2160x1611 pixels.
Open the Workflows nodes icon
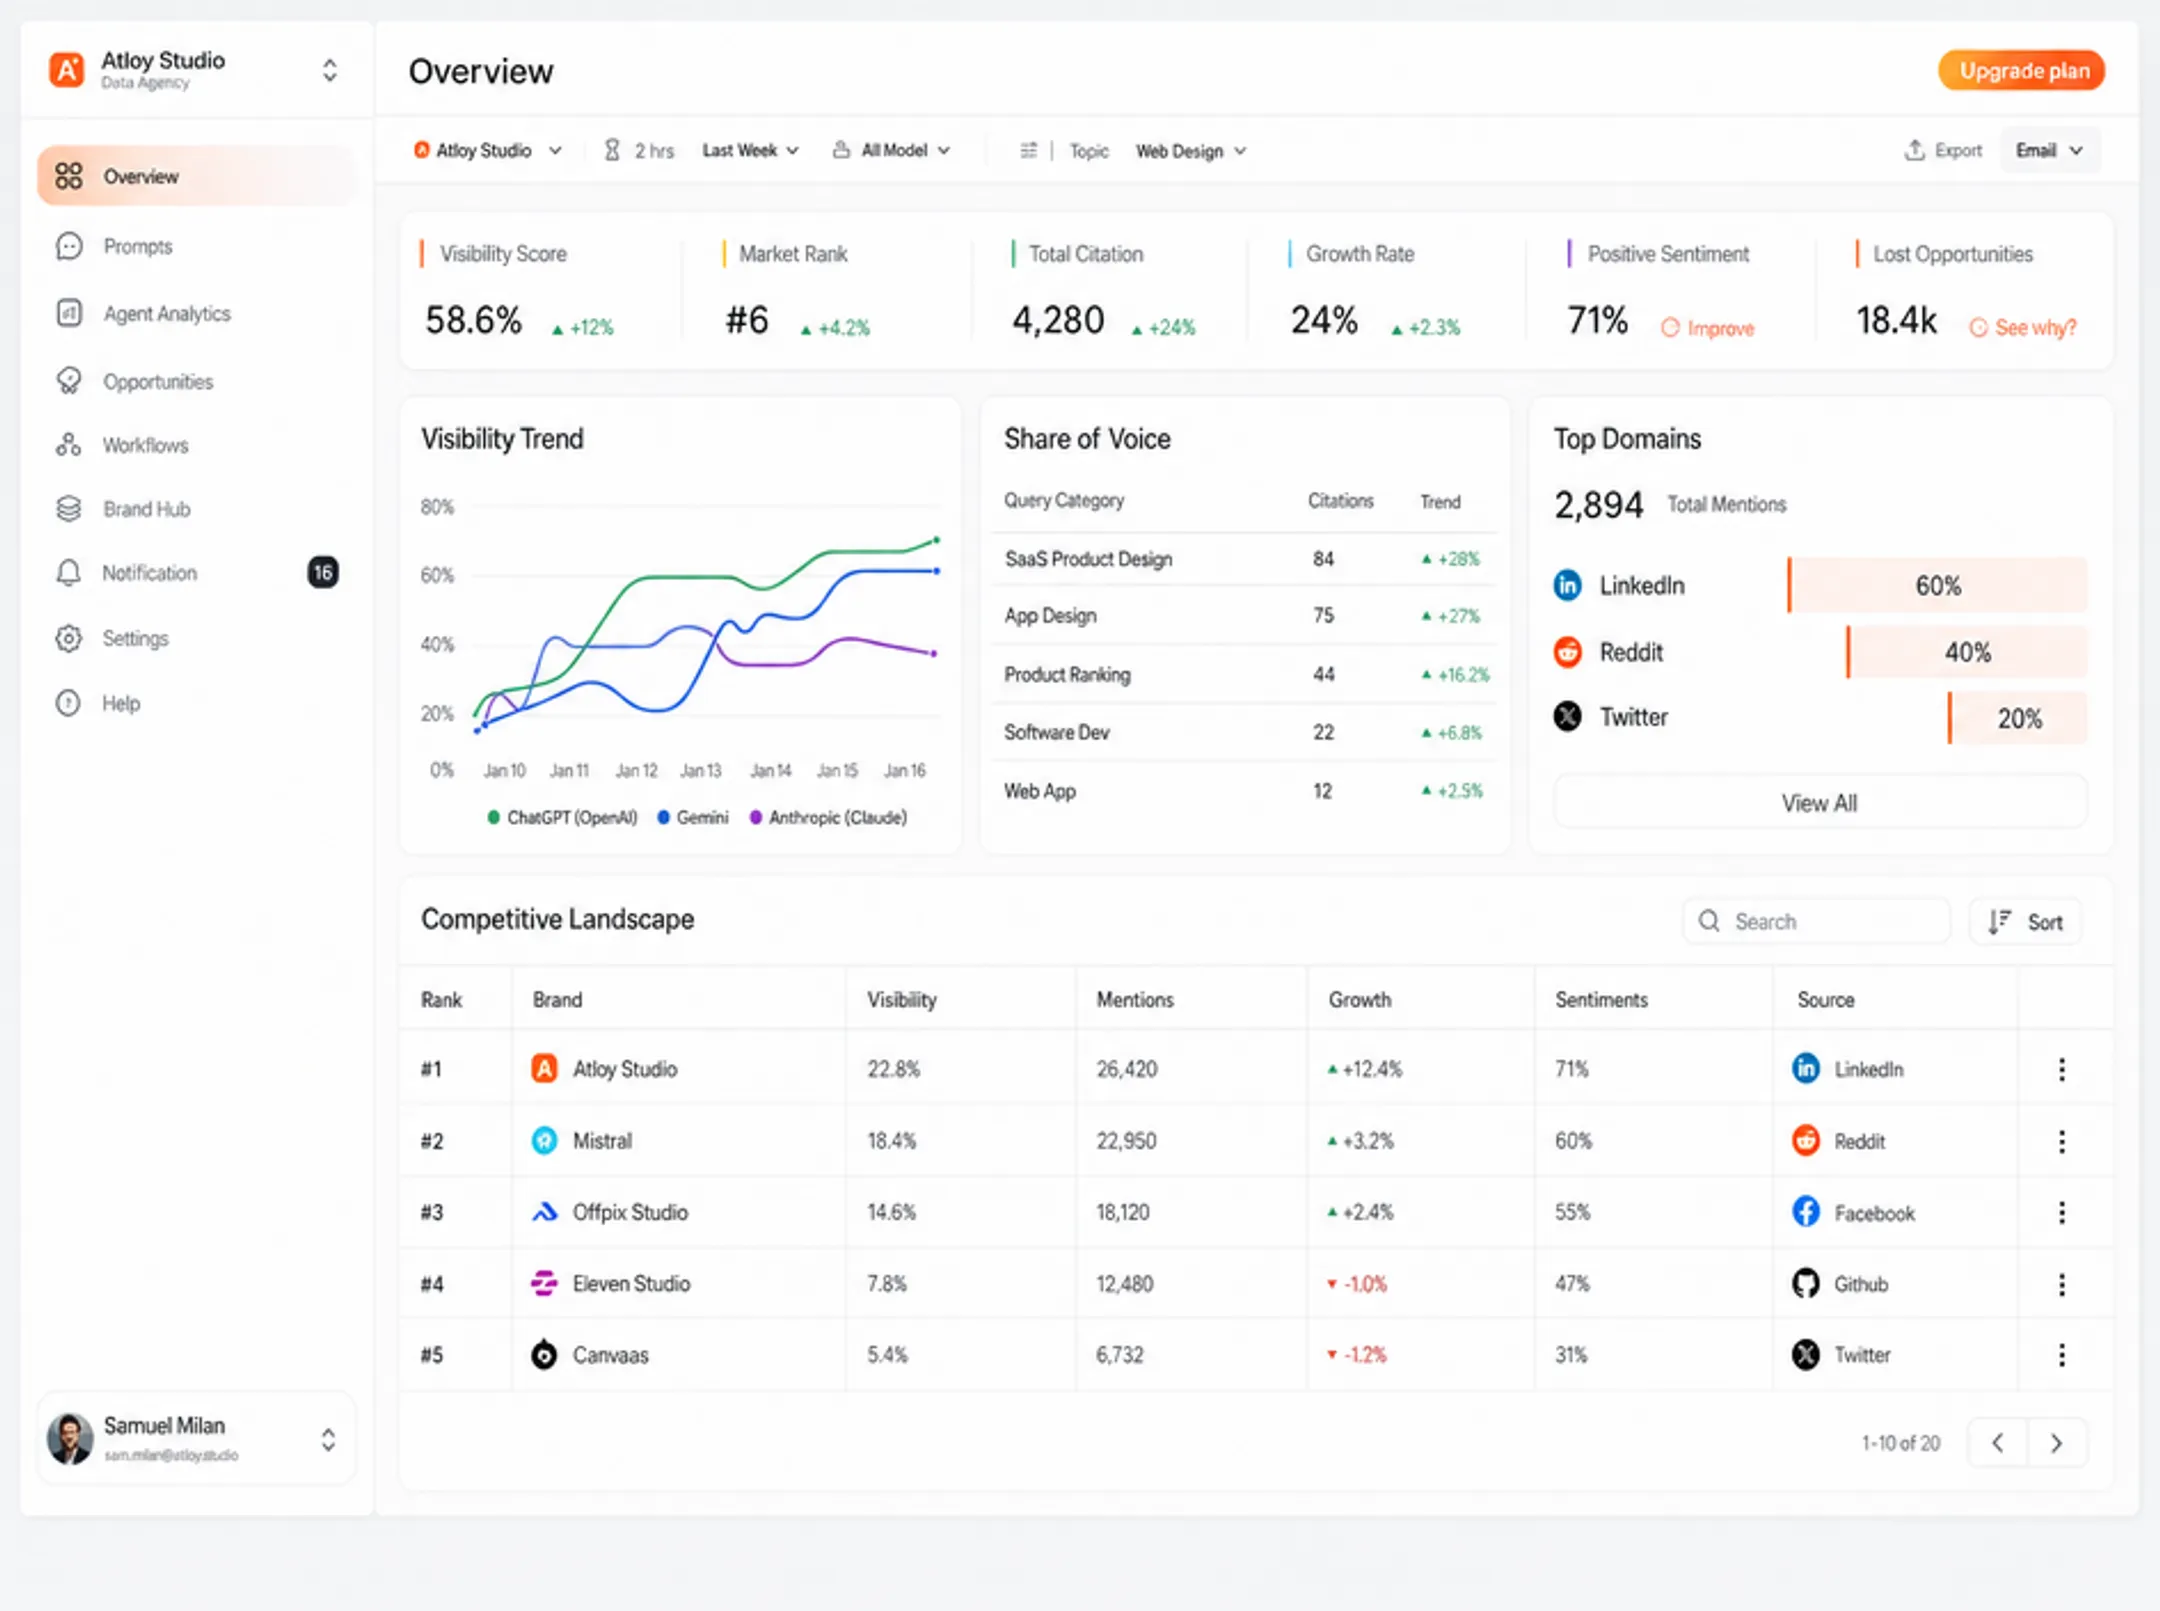pyautogui.click(x=69, y=445)
